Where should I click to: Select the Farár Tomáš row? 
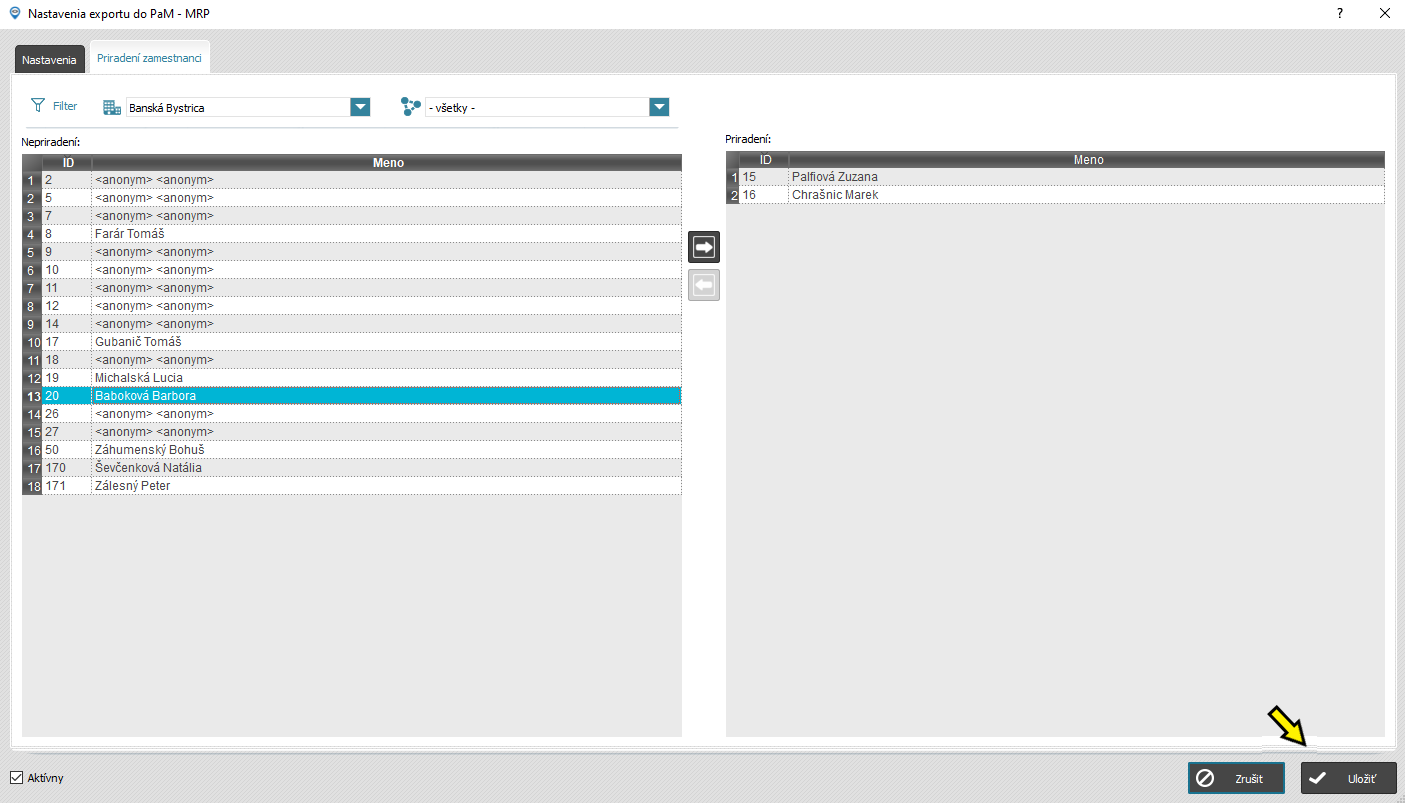click(x=352, y=234)
